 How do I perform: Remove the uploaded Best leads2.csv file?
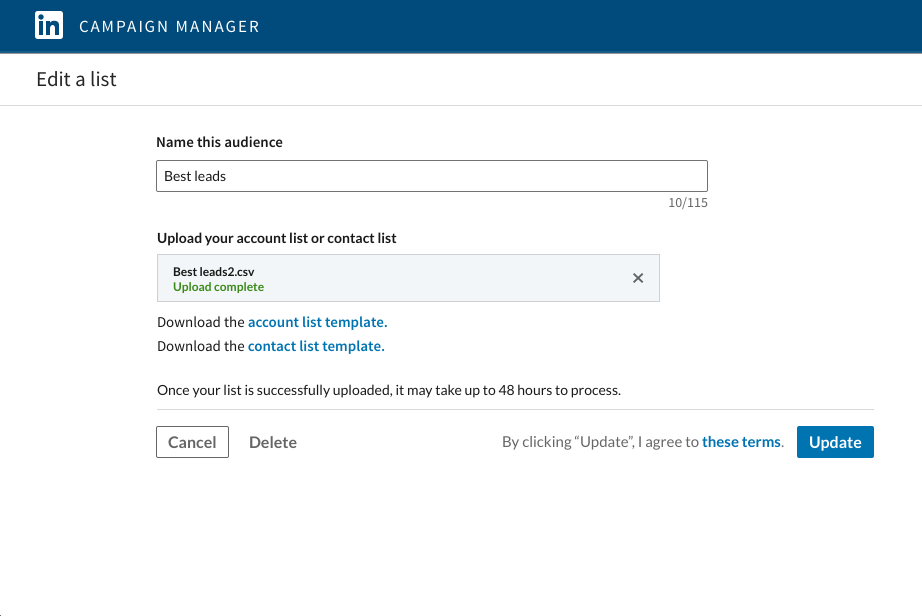[x=638, y=278]
